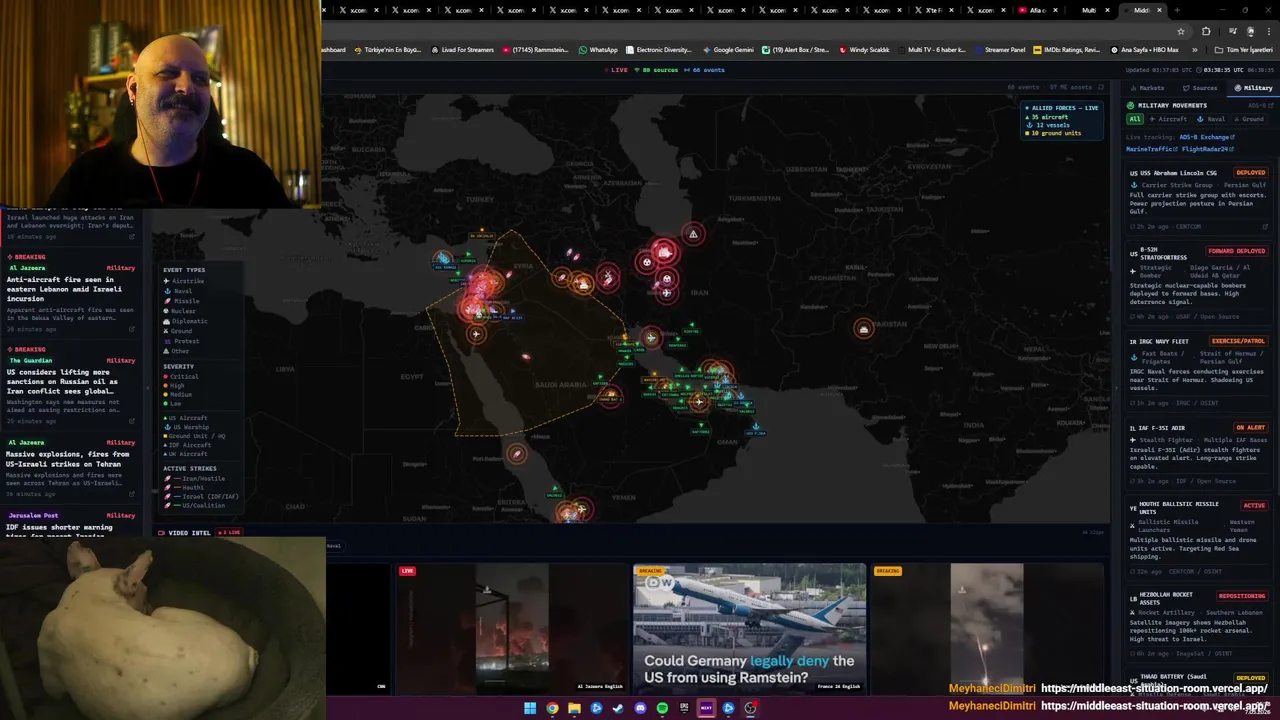The width and height of the screenshot is (1280, 720).
Task: Click the High severity orange dot
Action: pos(166,386)
